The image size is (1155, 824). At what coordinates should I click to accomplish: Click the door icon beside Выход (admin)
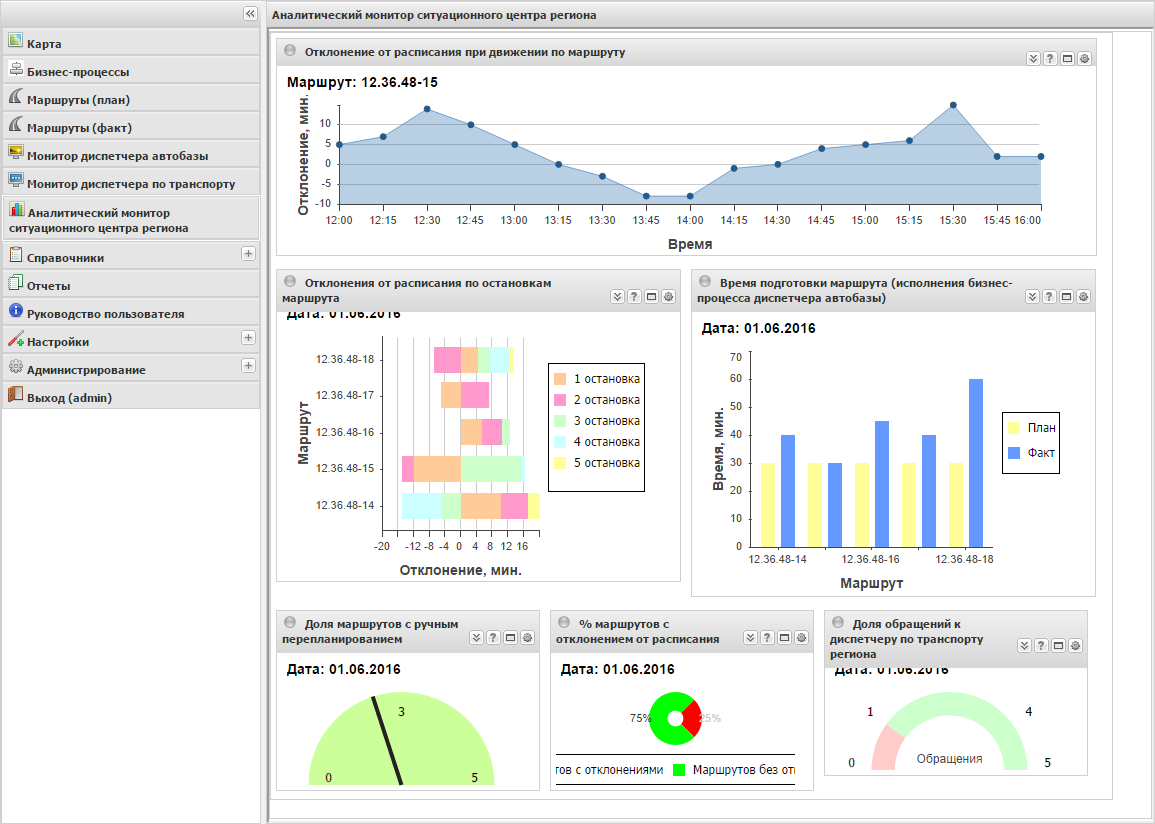click(15, 395)
